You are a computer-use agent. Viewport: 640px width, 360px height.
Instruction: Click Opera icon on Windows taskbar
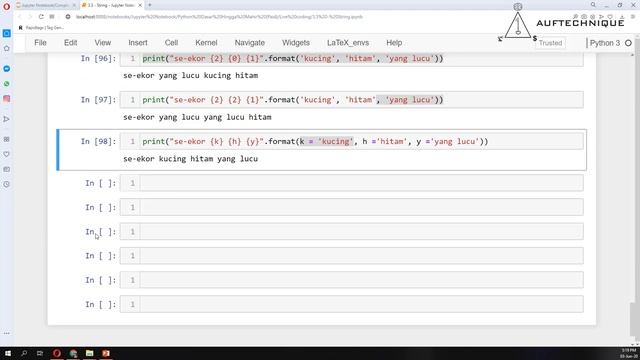click(57, 353)
